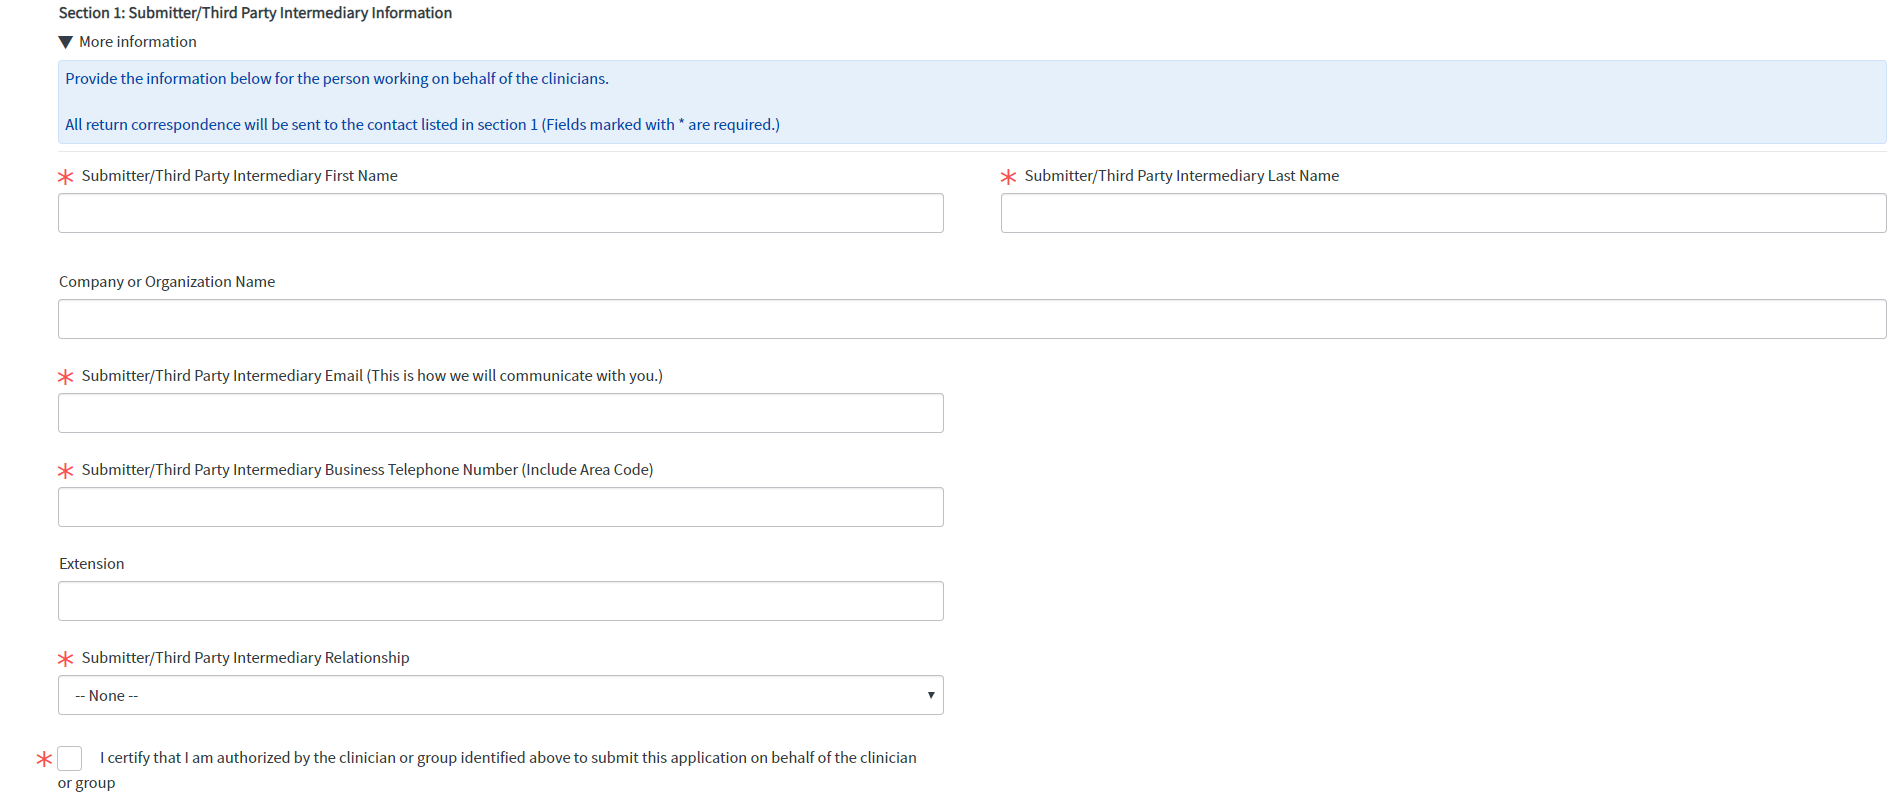The height and width of the screenshot is (799, 1894).
Task: Click the Business Telephone Number field
Action: tap(500, 507)
